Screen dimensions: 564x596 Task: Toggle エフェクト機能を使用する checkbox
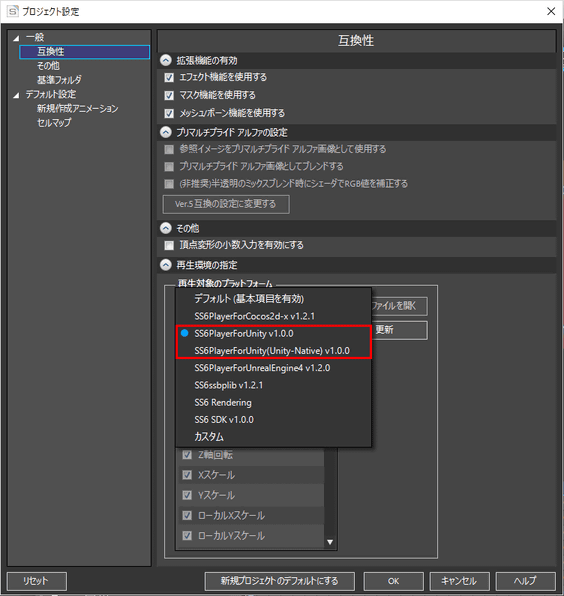(169, 78)
